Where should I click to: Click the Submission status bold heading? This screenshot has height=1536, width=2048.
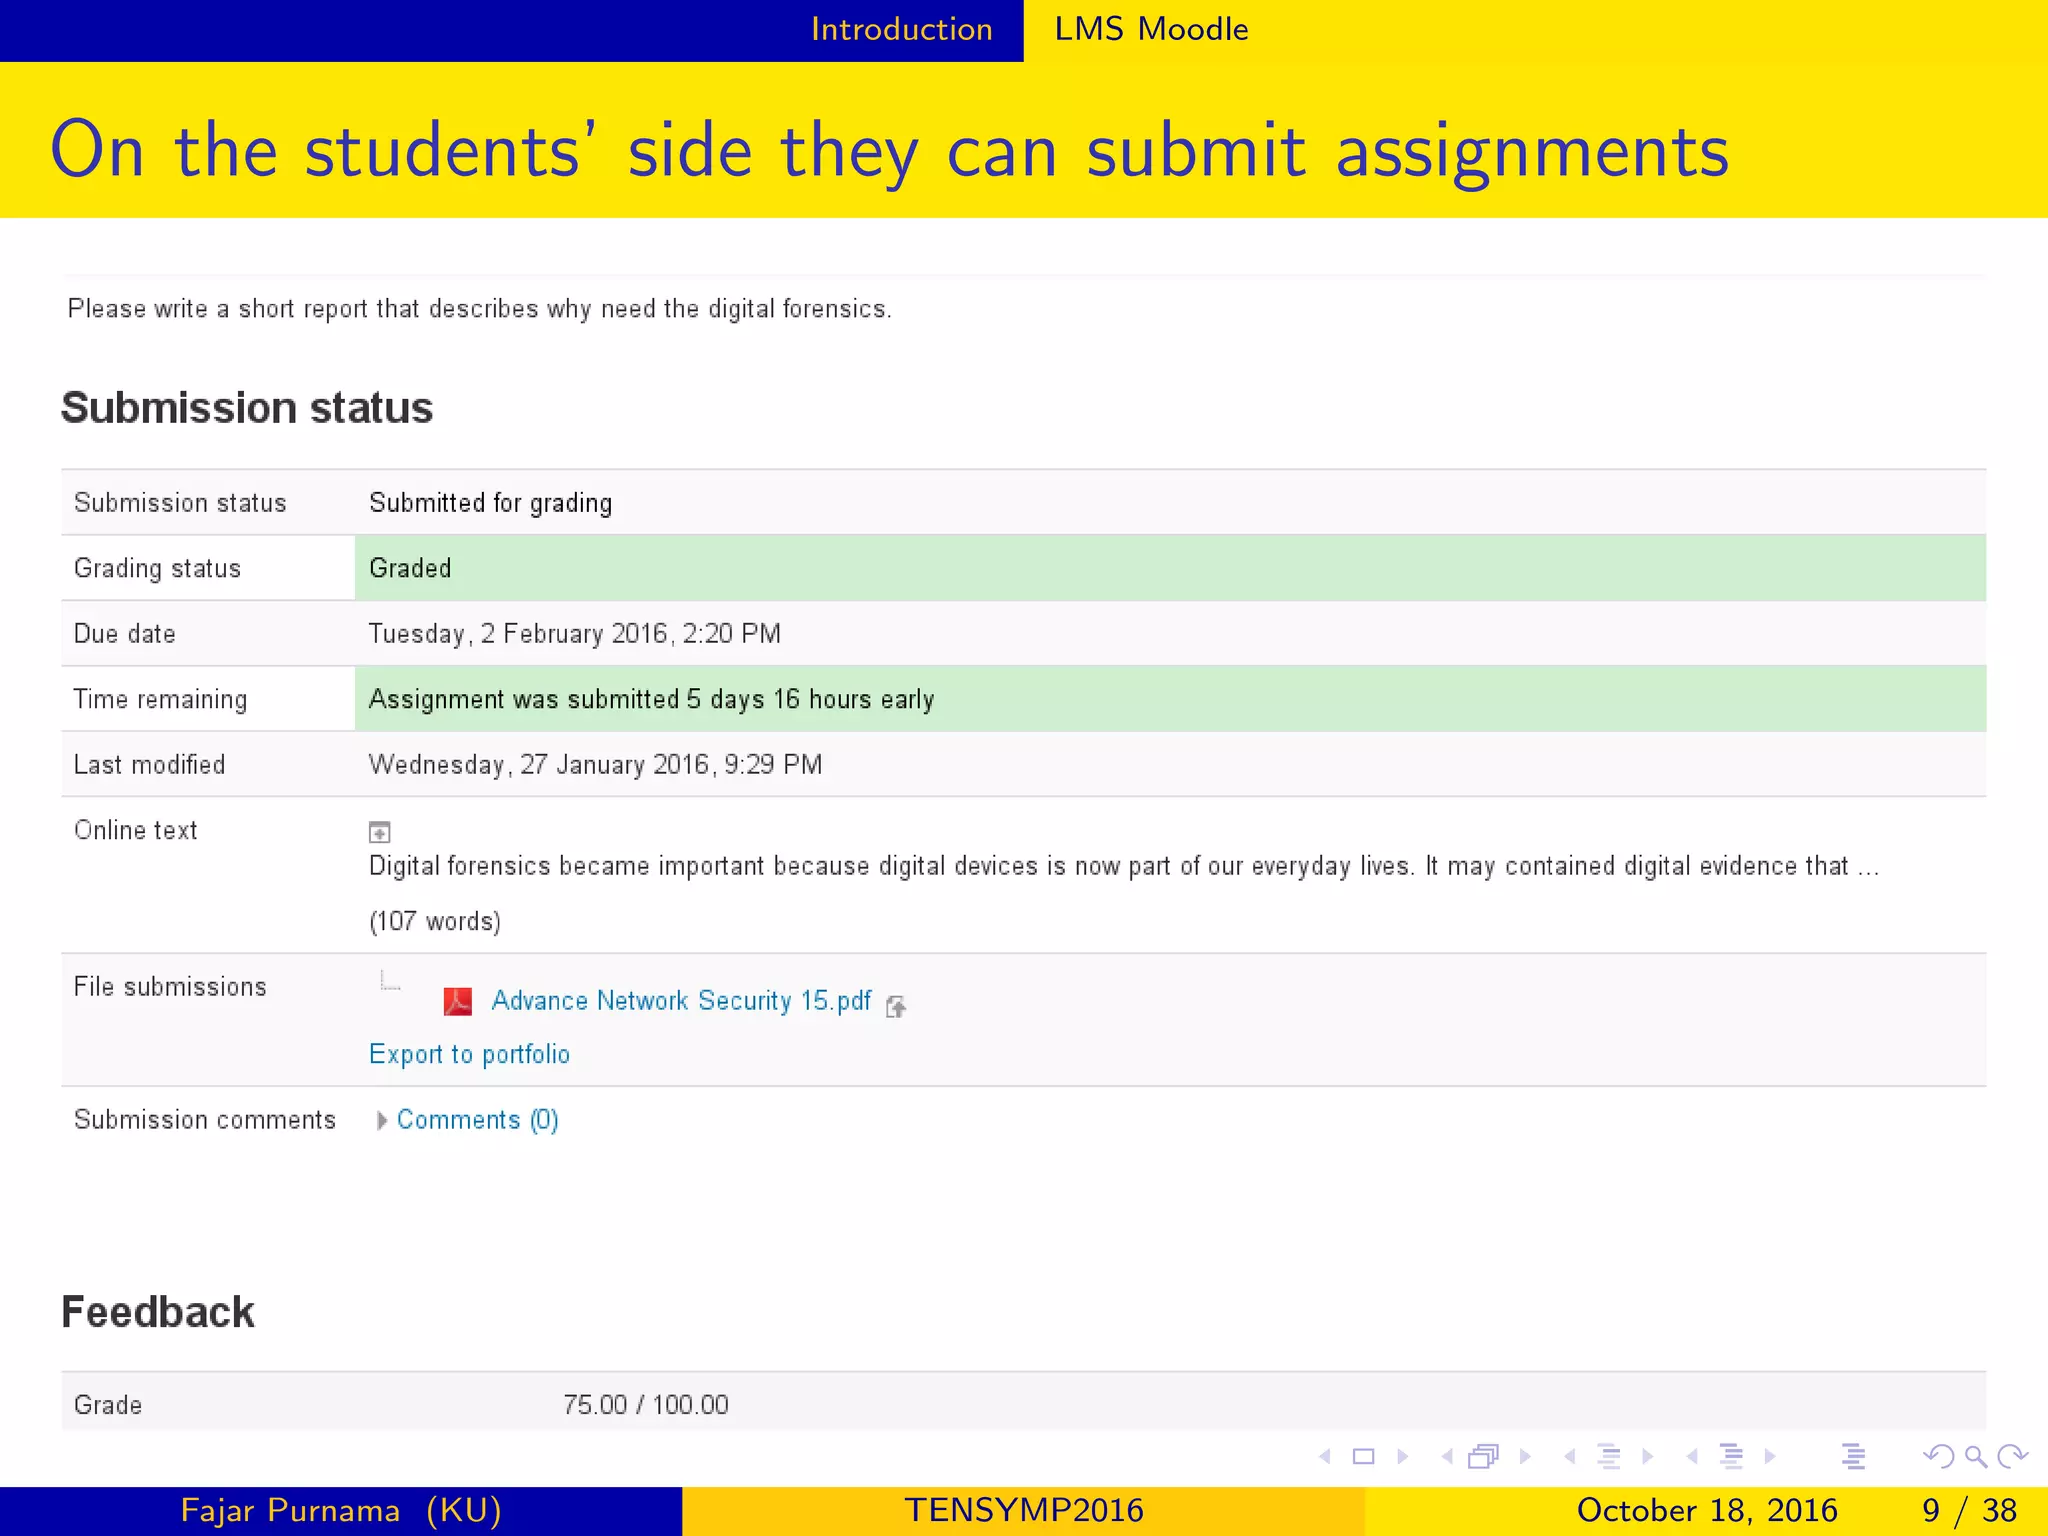pos(247,408)
